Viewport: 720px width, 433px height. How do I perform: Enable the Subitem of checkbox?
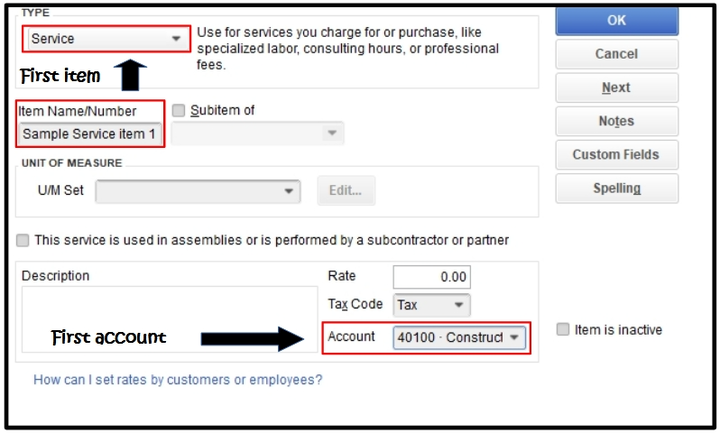click(x=179, y=111)
